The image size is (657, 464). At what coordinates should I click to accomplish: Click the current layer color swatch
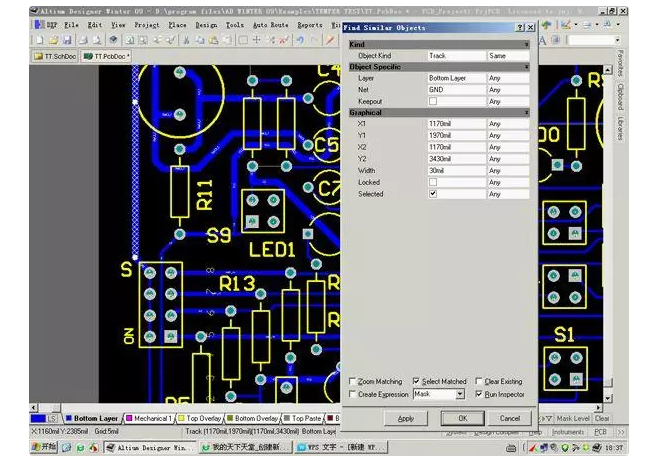[x=37, y=418]
